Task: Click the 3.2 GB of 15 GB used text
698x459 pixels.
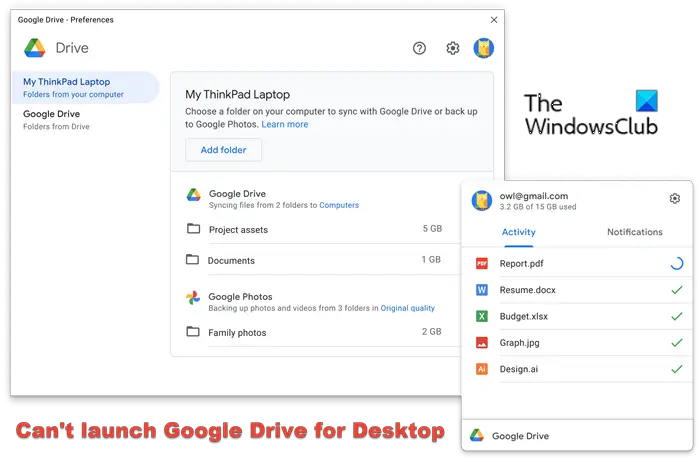Action: click(537, 207)
